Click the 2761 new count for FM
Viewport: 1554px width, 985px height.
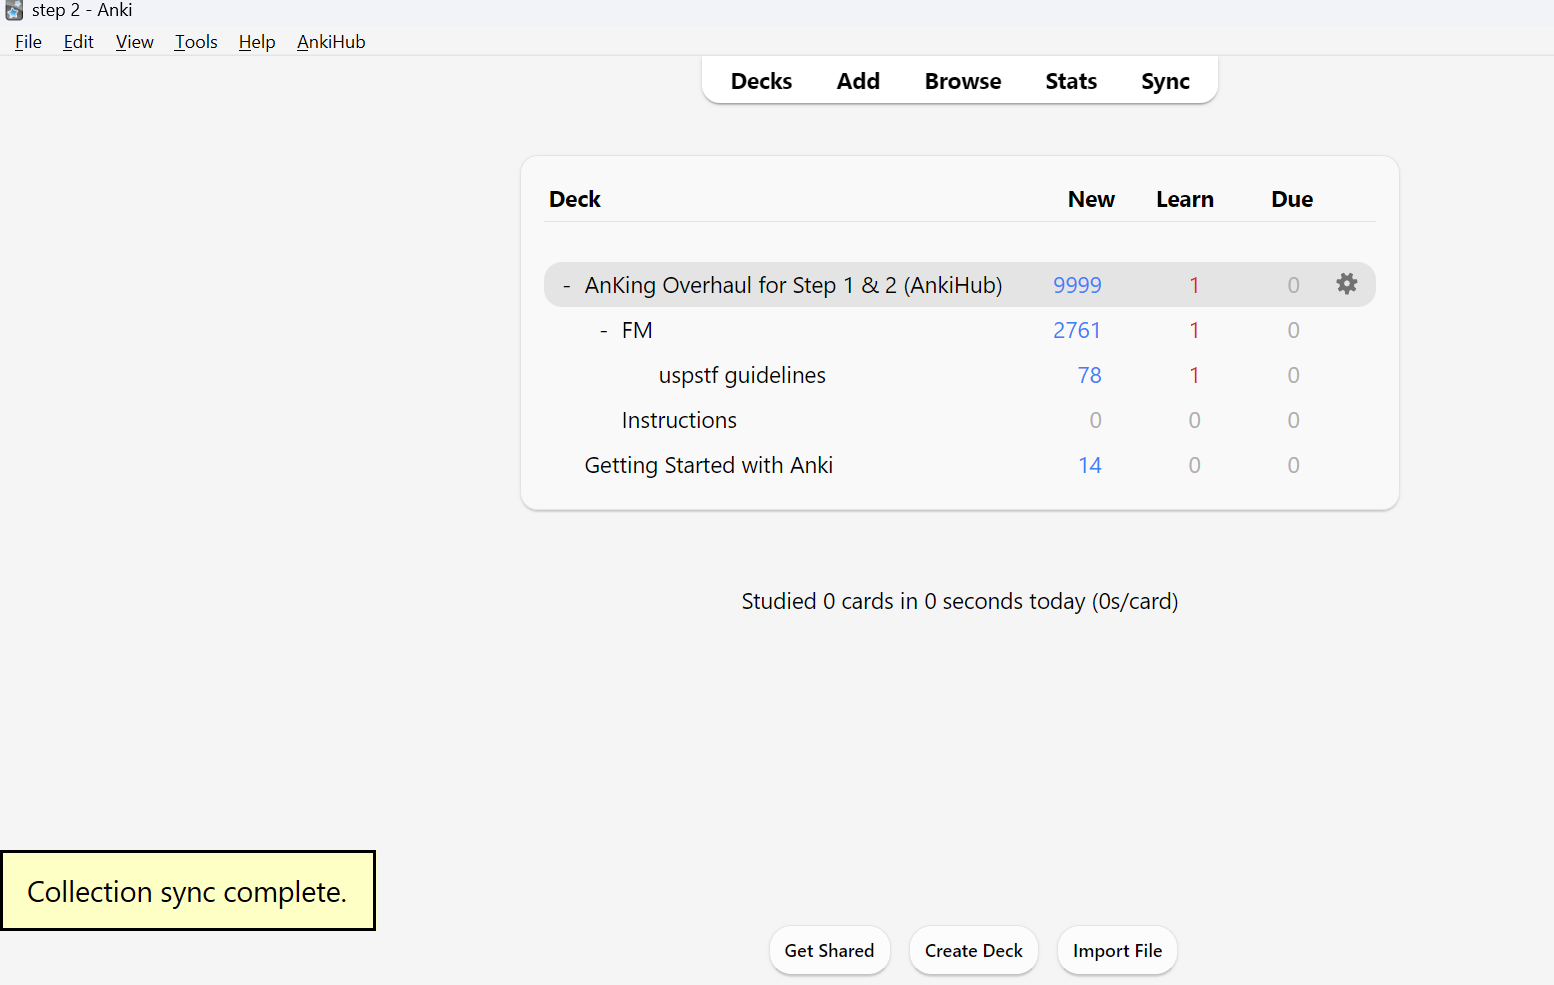click(x=1077, y=330)
